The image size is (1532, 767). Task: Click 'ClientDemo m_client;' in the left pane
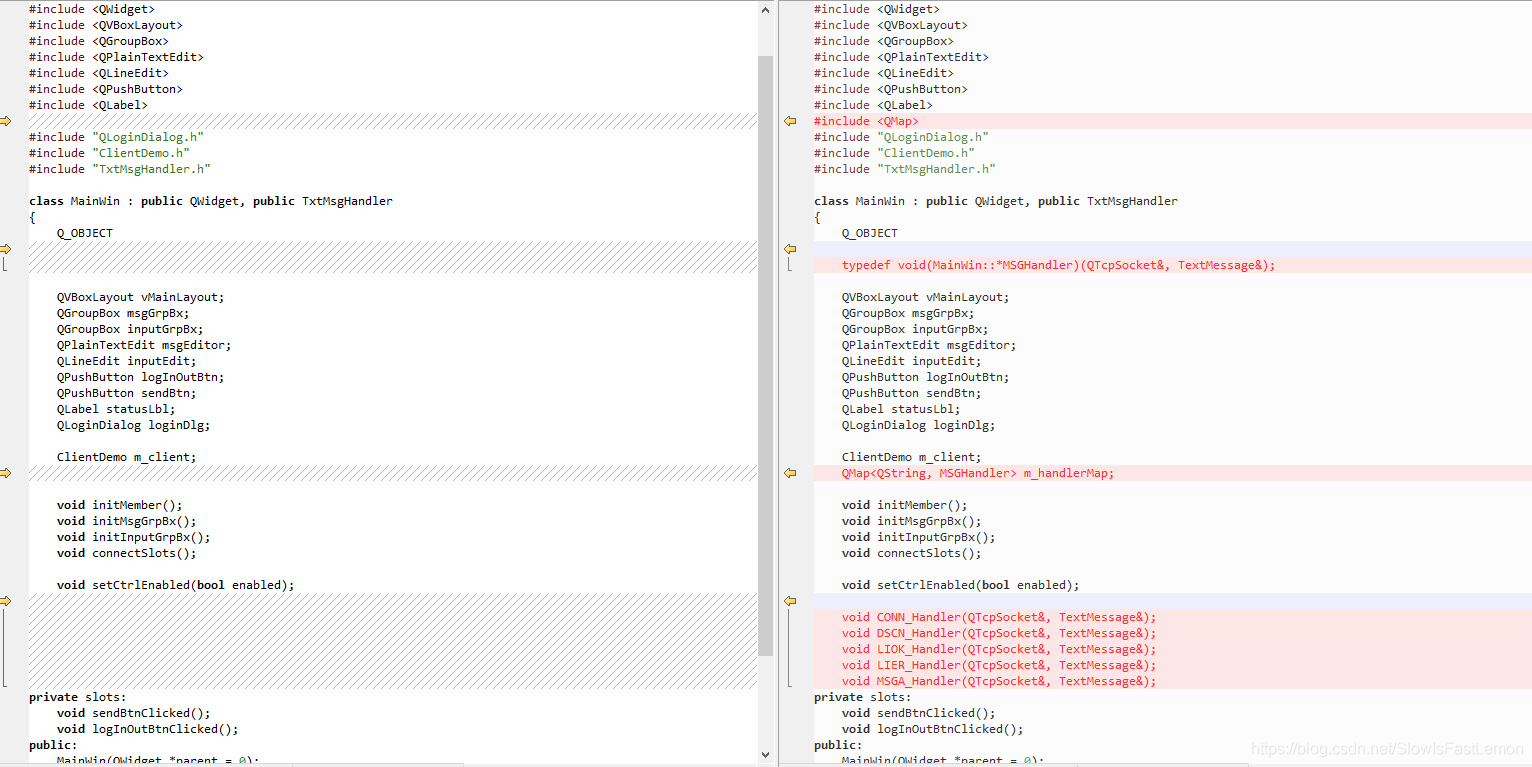click(127, 457)
